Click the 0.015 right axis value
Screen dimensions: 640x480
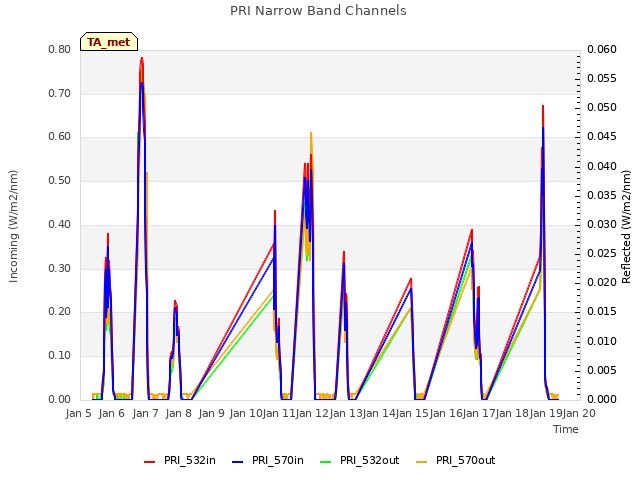coord(602,311)
